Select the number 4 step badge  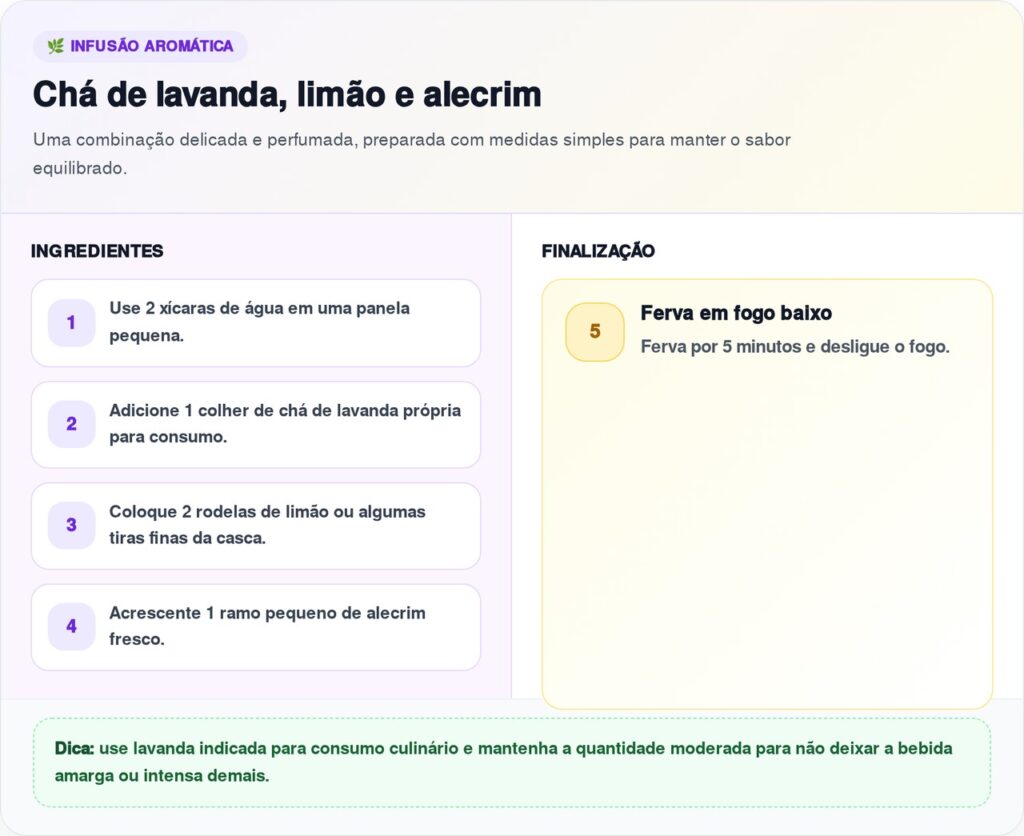point(71,627)
